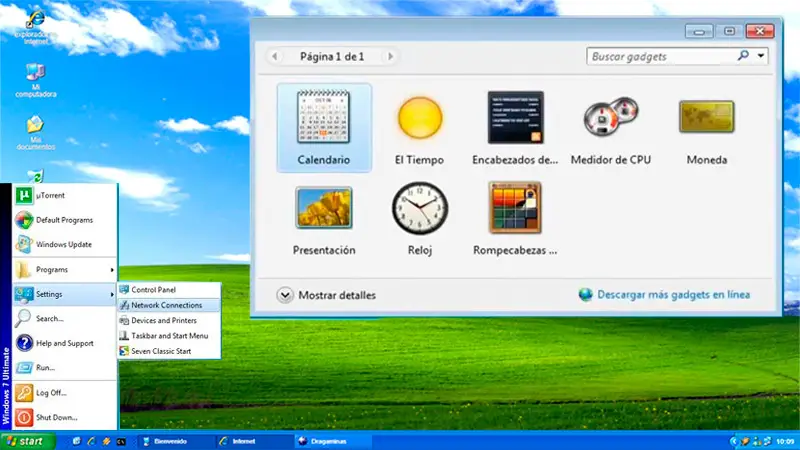
Task: Click the command prompt quick launch icon
Action: (121, 441)
